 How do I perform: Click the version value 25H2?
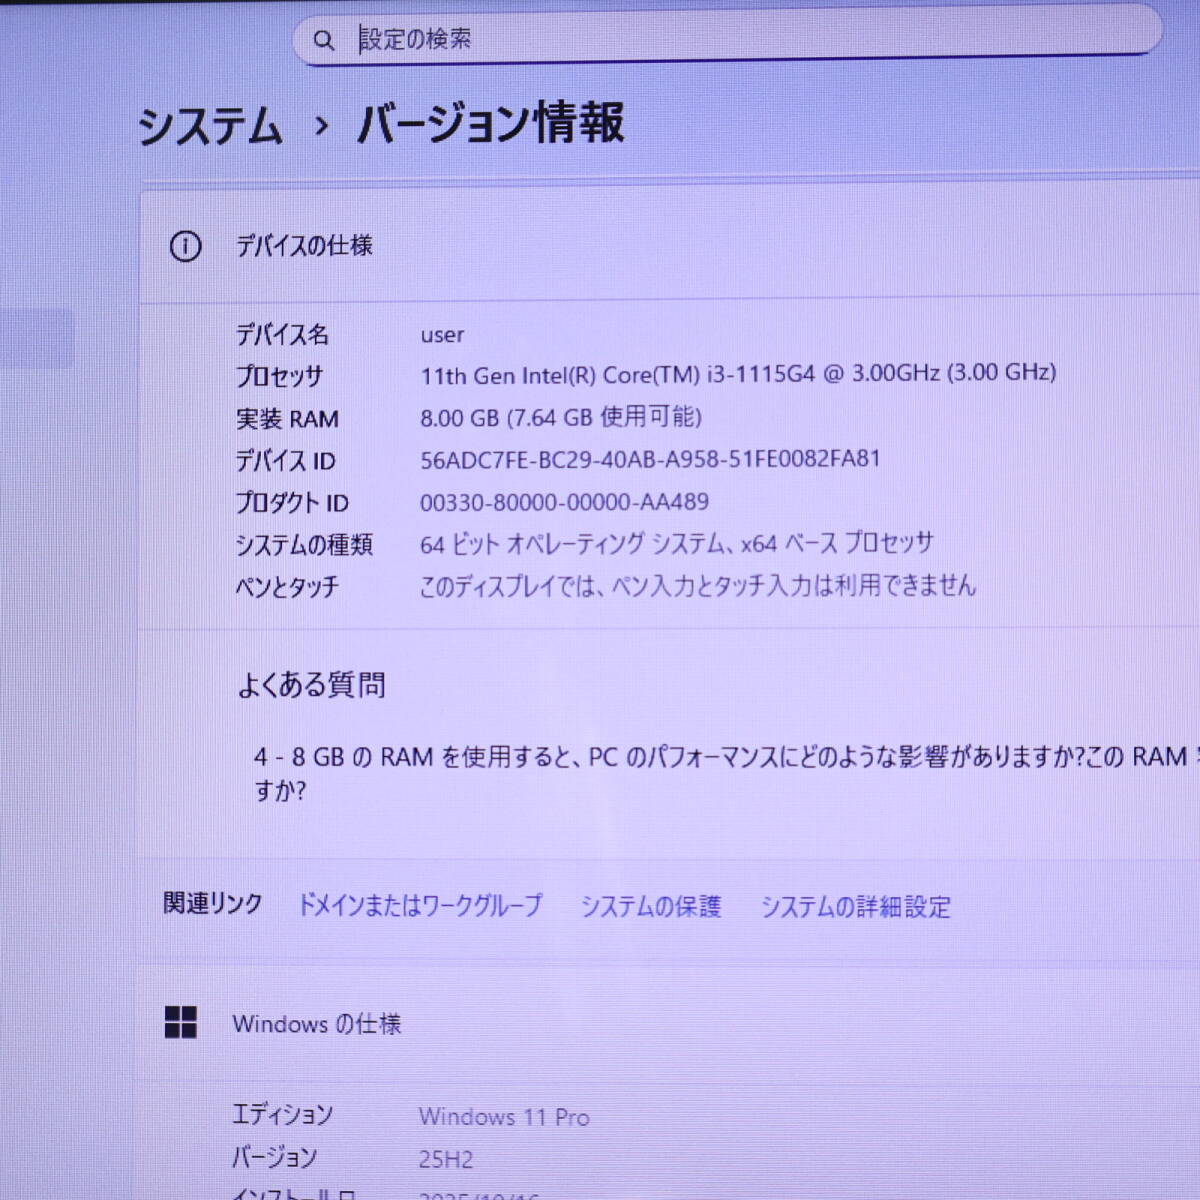[446, 1160]
